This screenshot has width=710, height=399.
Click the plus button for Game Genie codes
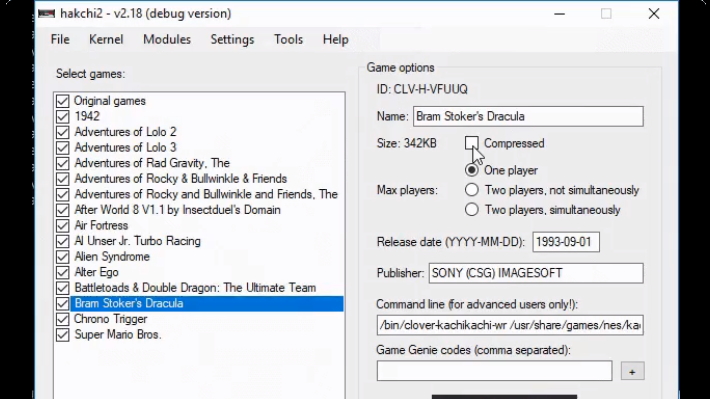coord(632,371)
